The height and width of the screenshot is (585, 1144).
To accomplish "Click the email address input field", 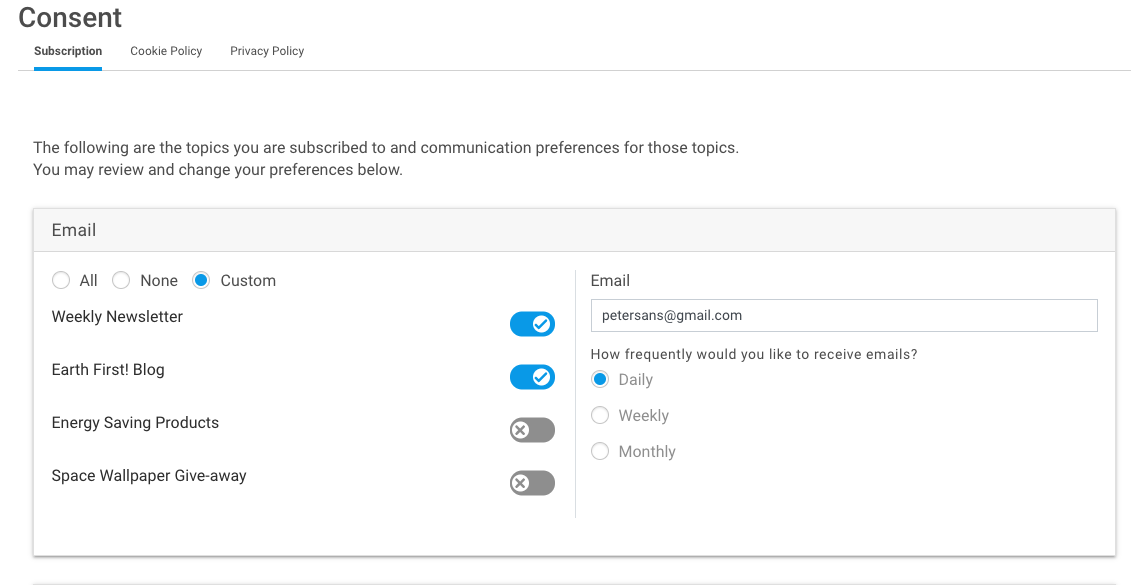I will [x=843, y=315].
